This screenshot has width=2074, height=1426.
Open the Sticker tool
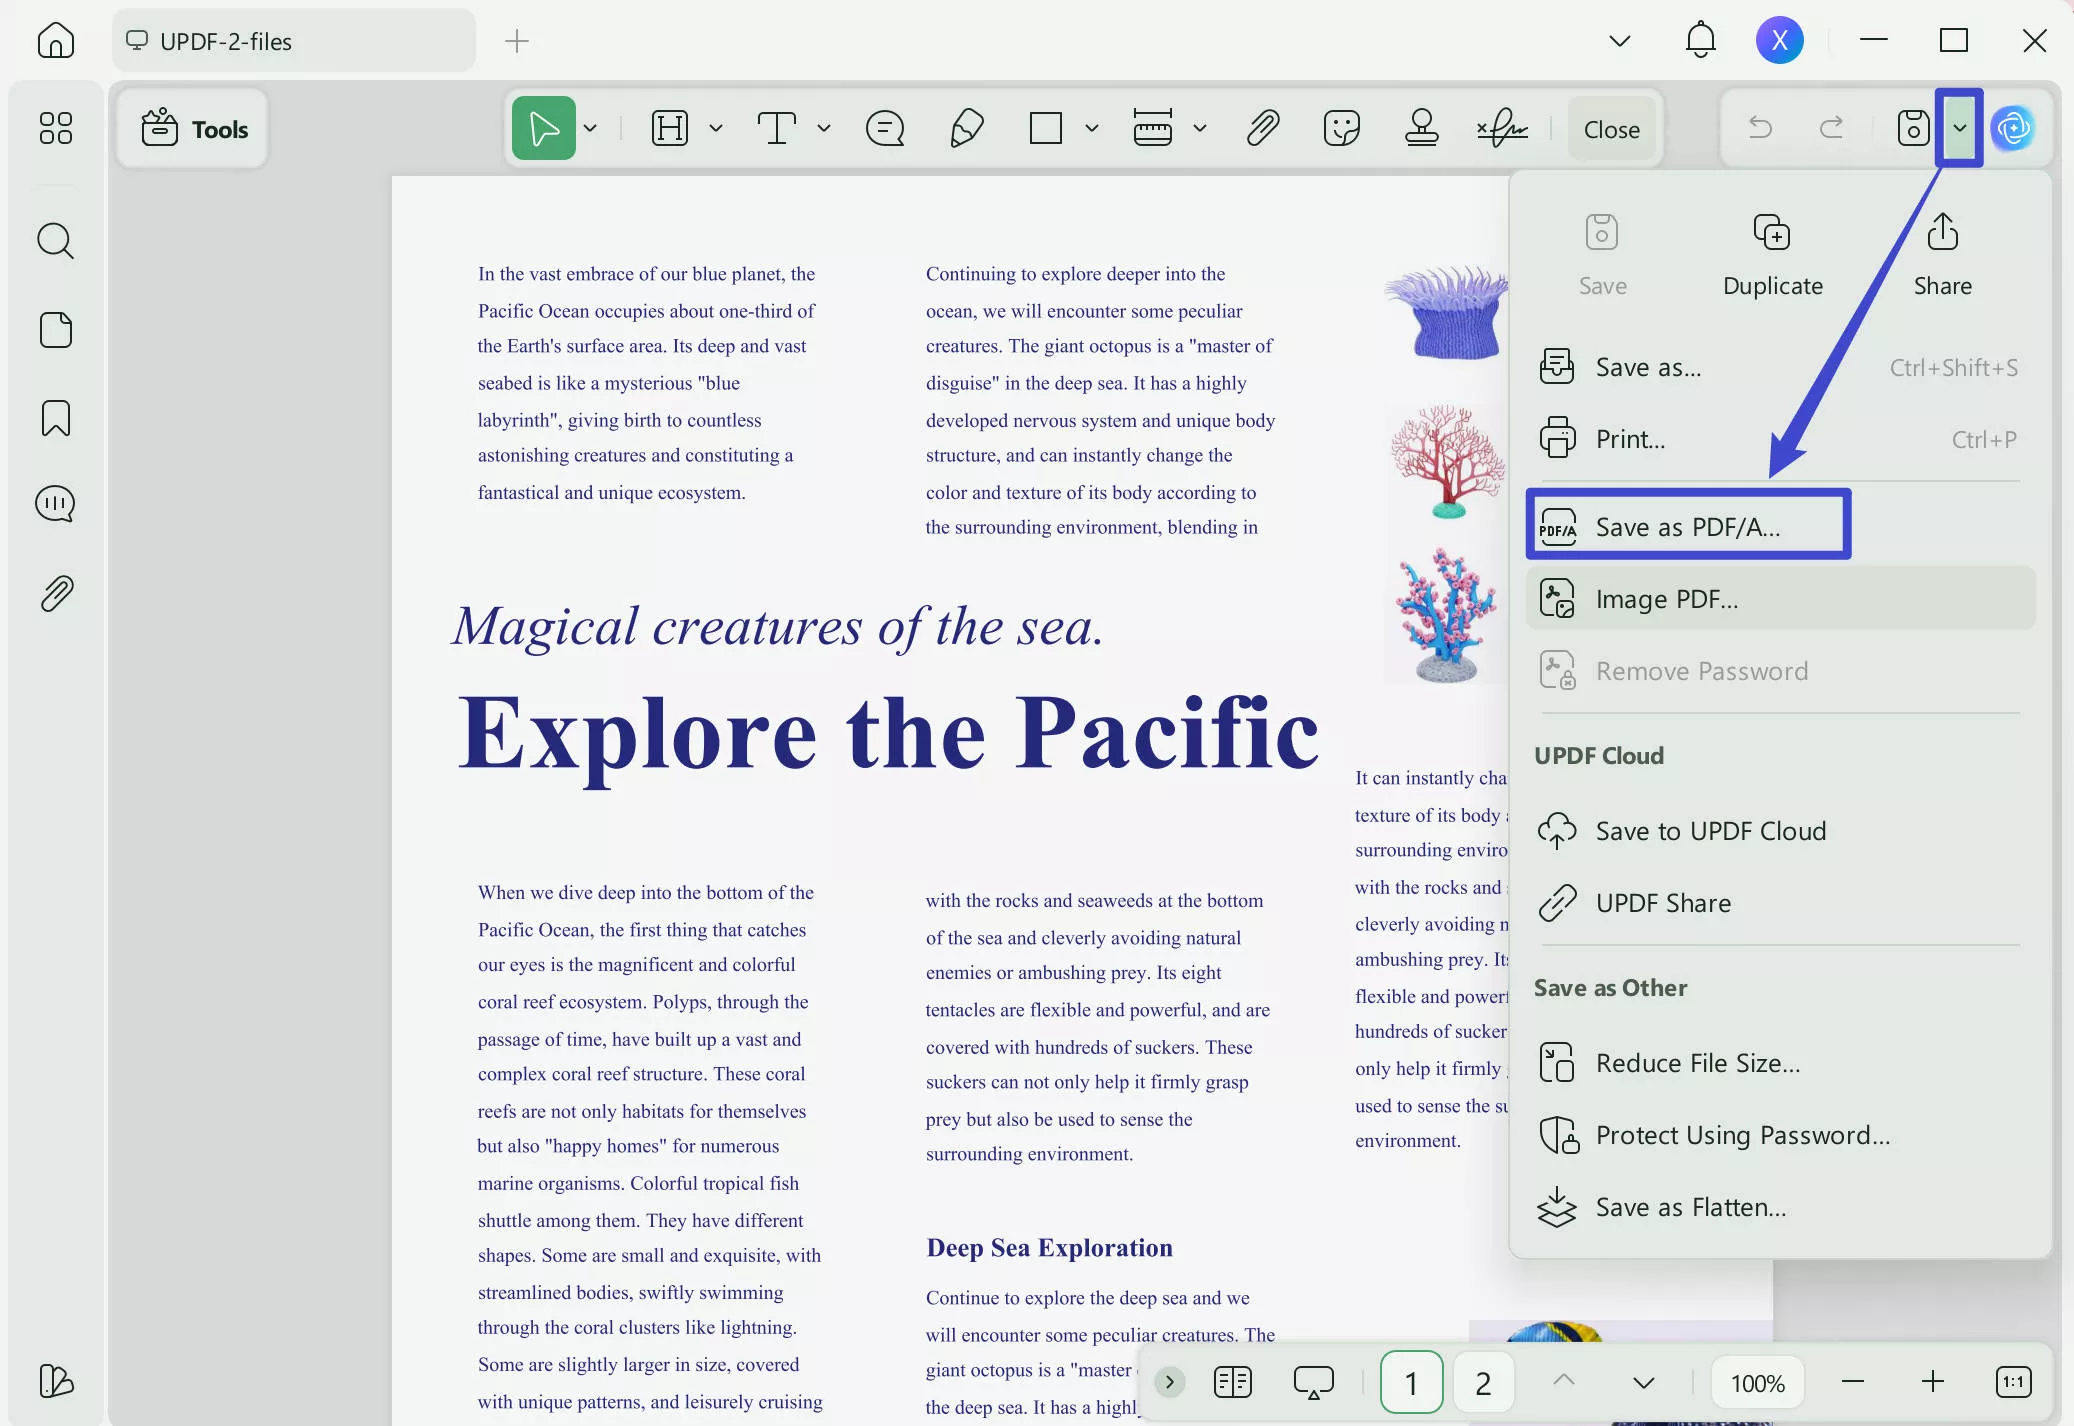pos(1343,128)
